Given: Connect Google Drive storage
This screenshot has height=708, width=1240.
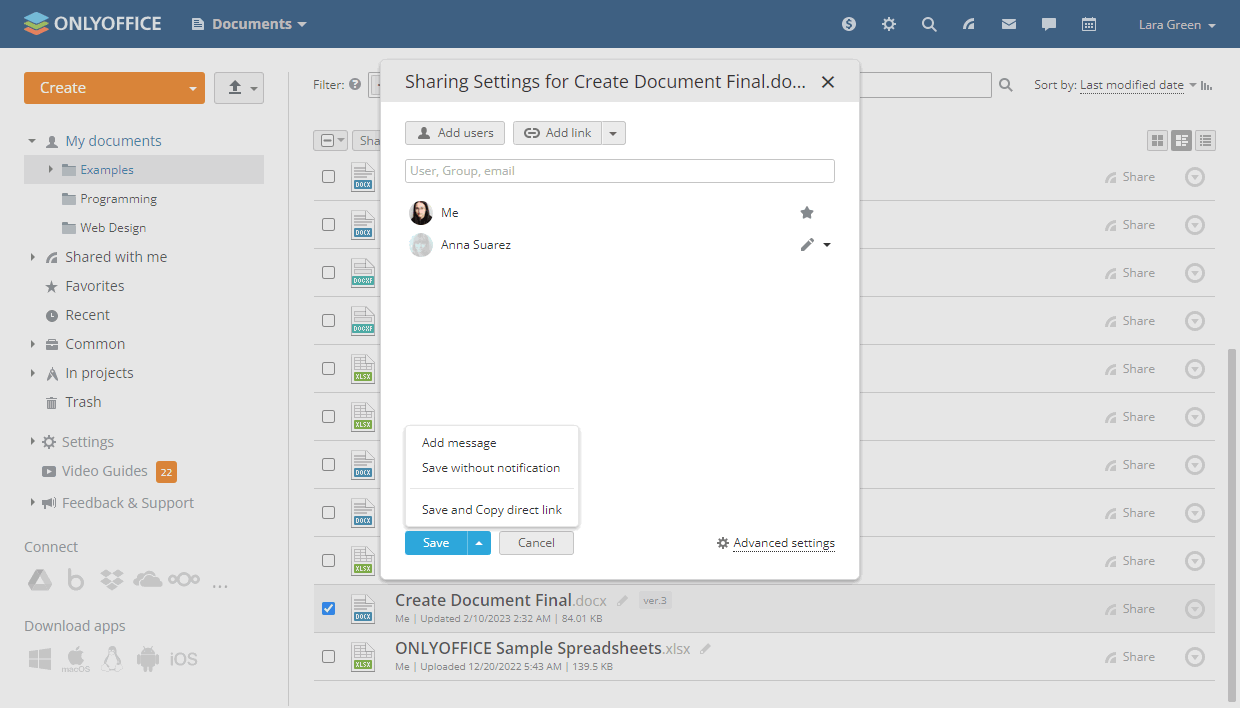Looking at the screenshot, I should tap(40, 579).
